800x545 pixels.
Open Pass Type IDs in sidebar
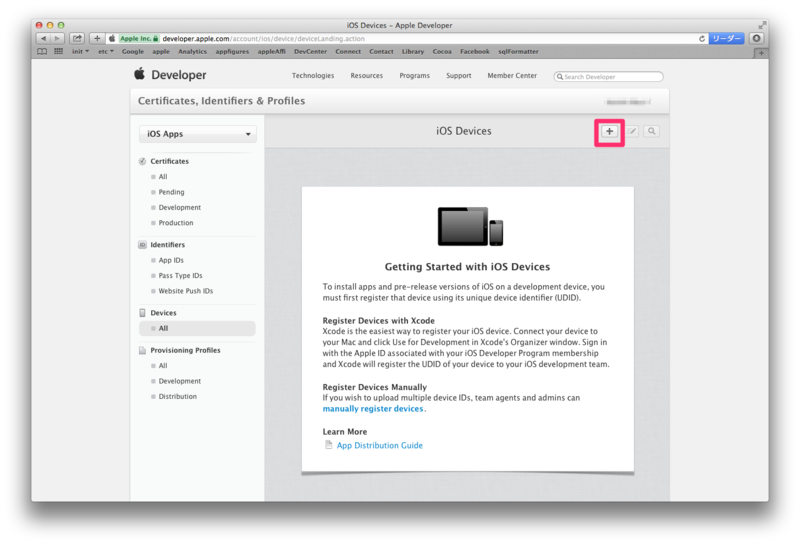click(181, 276)
